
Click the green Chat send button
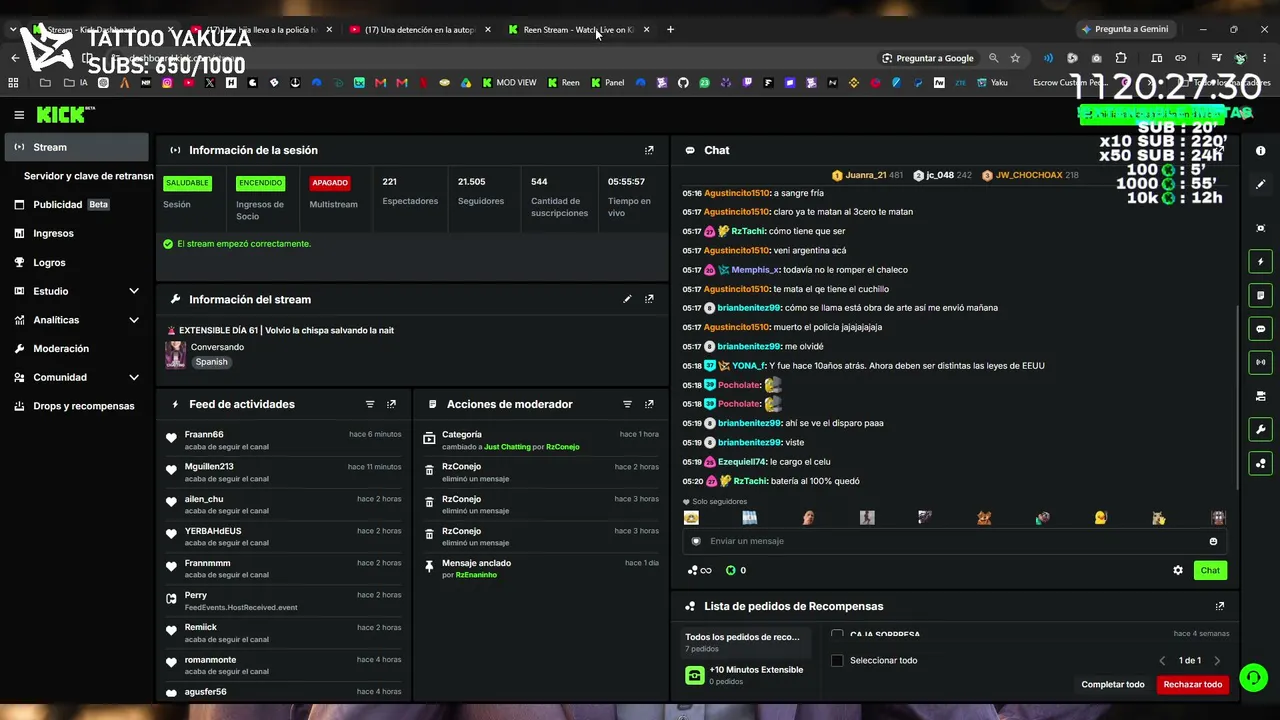1210,570
